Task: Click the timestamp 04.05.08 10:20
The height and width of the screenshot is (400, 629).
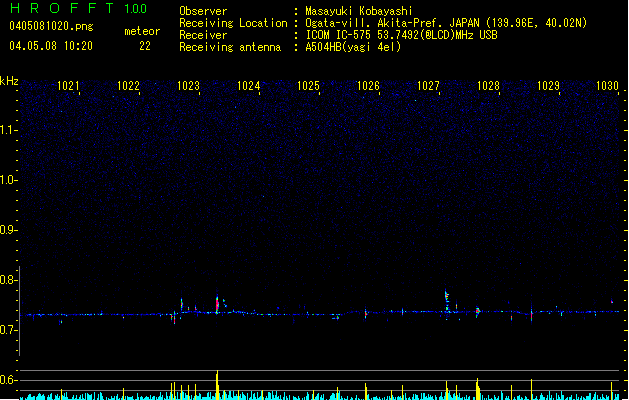Action: coord(51,46)
